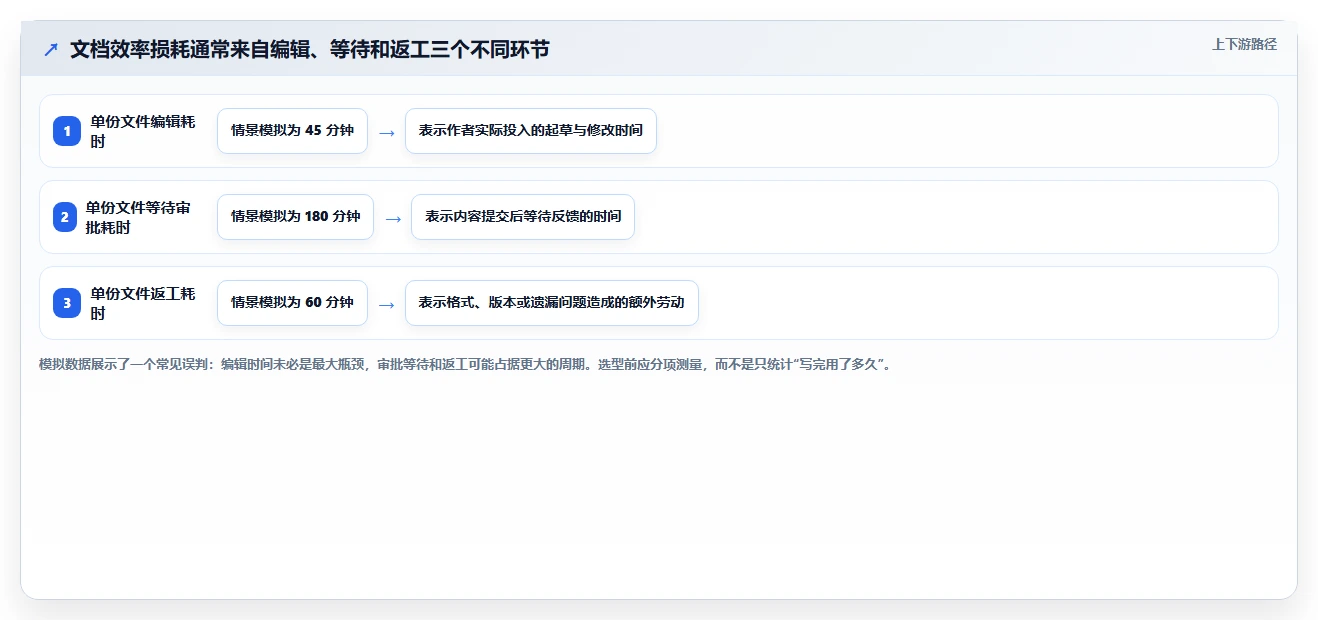Viewport: 1318px width, 620px height.
Task: Click the heading 文档效率损耗通常来自编辑、等待和返工三个不同环节
Action: tap(309, 49)
